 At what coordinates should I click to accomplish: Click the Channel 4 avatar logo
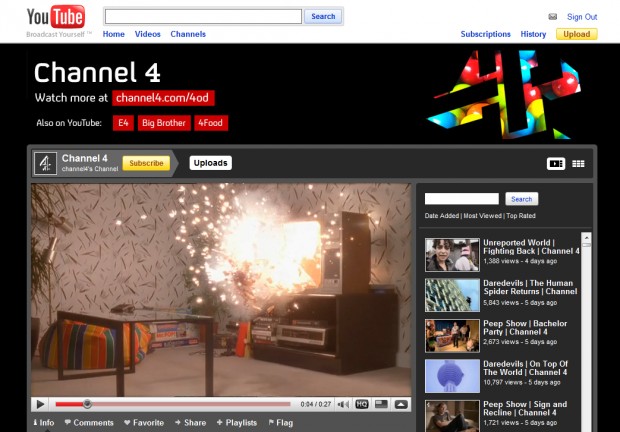[x=45, y=163]
